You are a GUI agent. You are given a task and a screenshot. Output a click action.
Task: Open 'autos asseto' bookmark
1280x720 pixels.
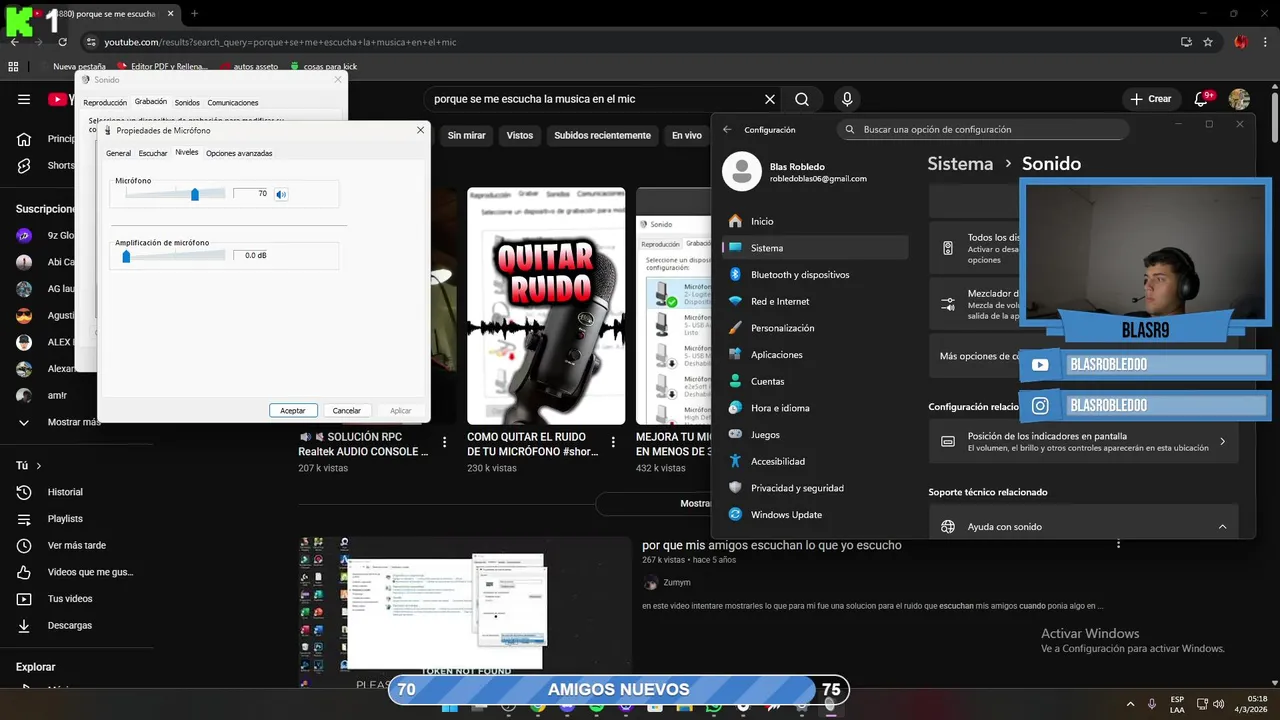point(248,67)
